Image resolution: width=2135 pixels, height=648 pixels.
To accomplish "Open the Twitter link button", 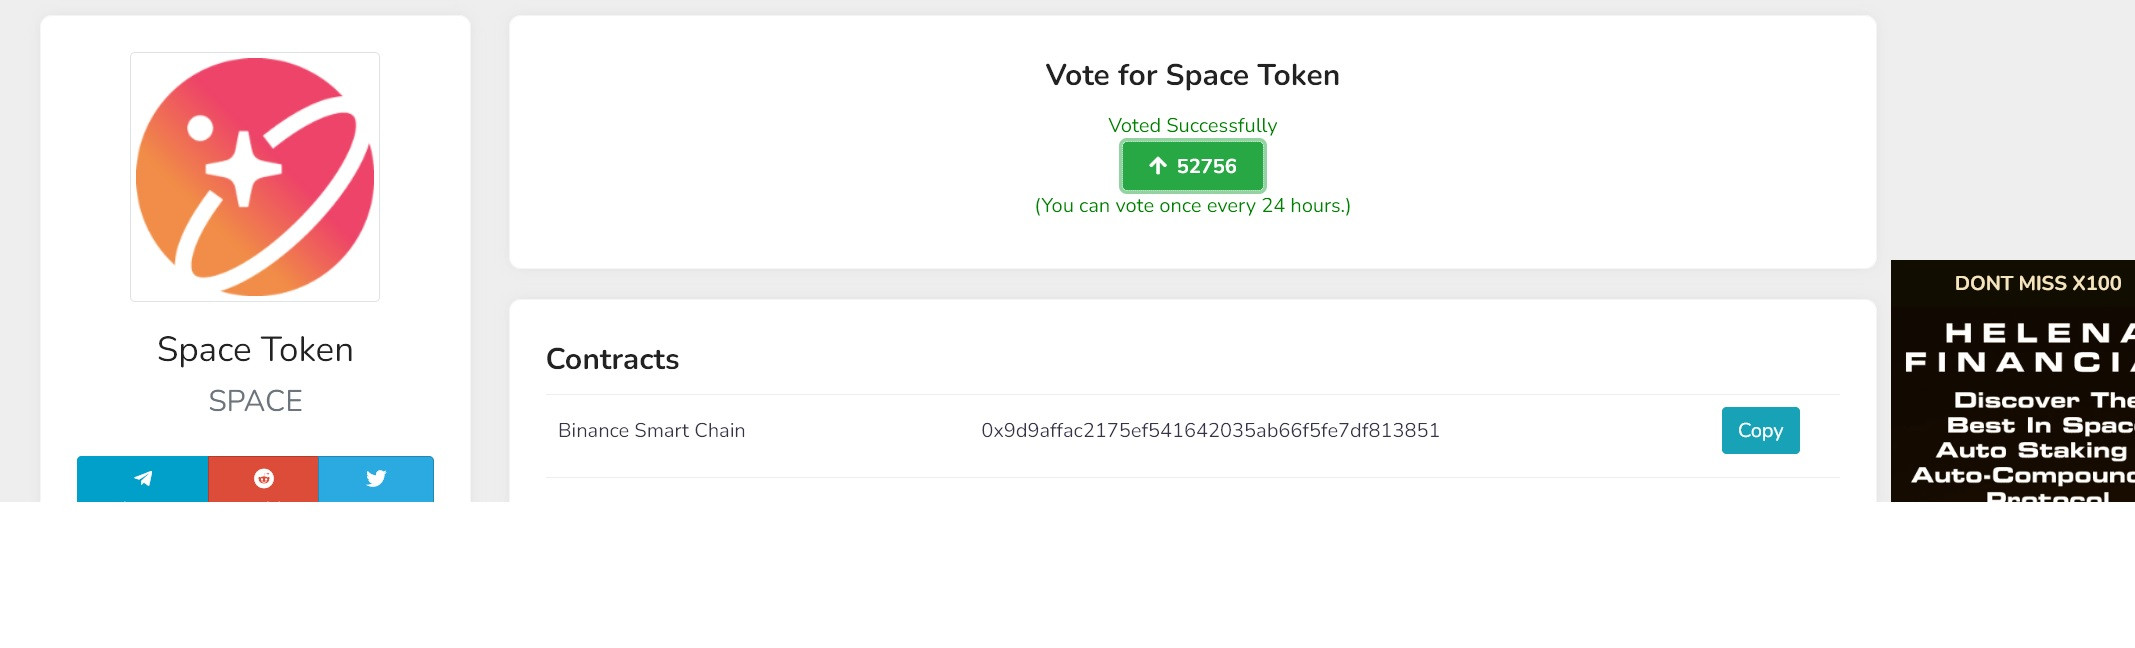I will tap(376, 478).
